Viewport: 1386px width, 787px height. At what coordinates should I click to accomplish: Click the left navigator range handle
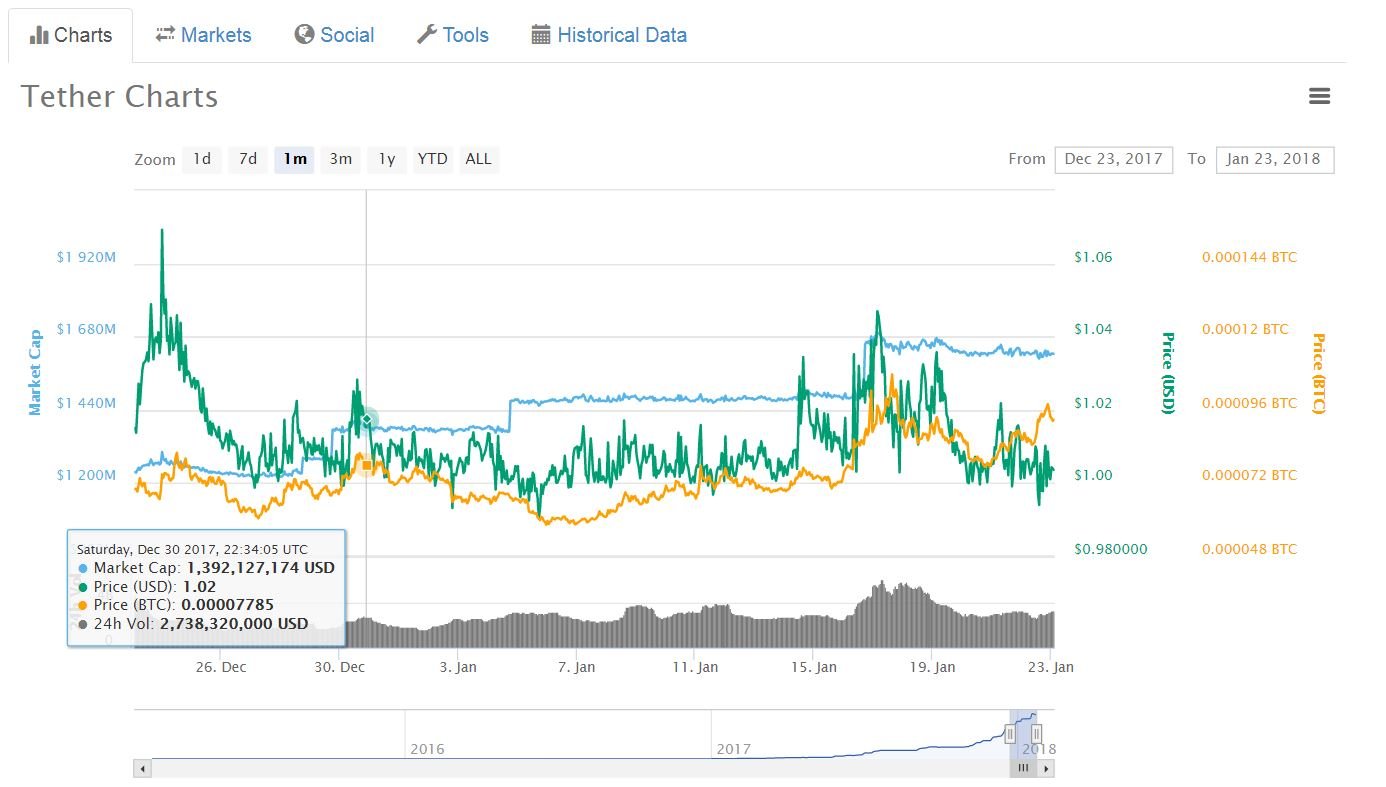coord(1010,734)
